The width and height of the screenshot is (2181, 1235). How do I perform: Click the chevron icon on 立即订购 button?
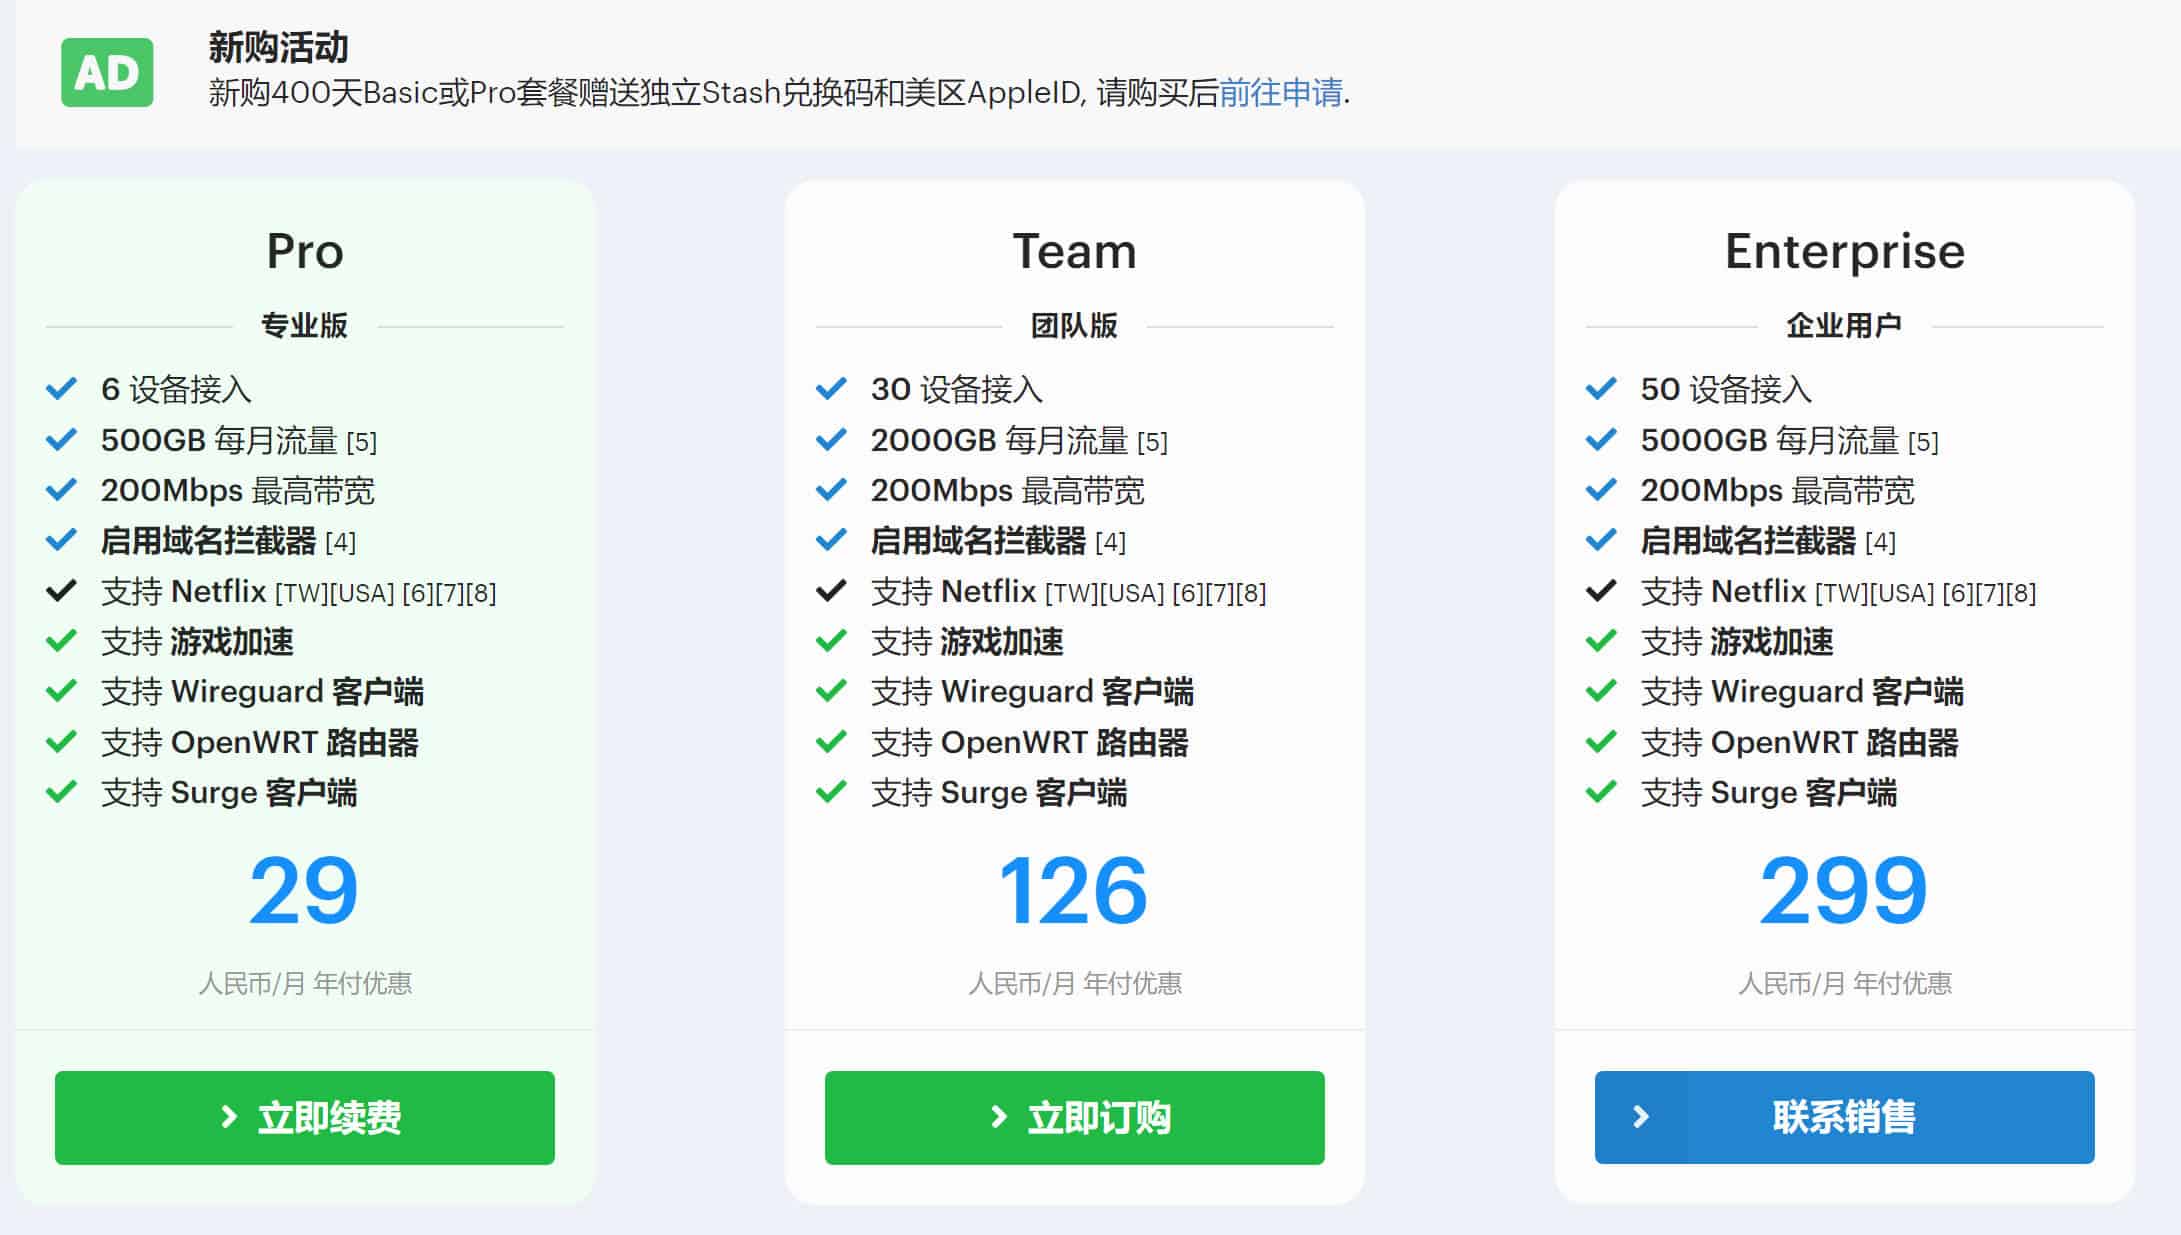[999, 1117]
